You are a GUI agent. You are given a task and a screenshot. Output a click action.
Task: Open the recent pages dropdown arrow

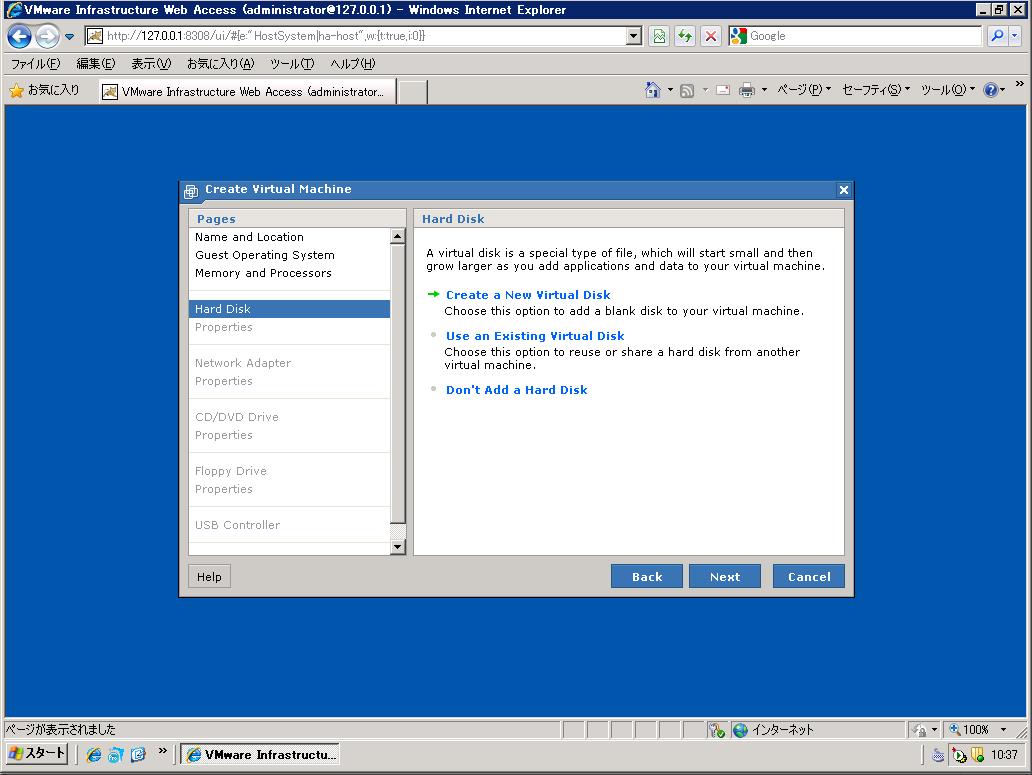(x=69, y=37)
